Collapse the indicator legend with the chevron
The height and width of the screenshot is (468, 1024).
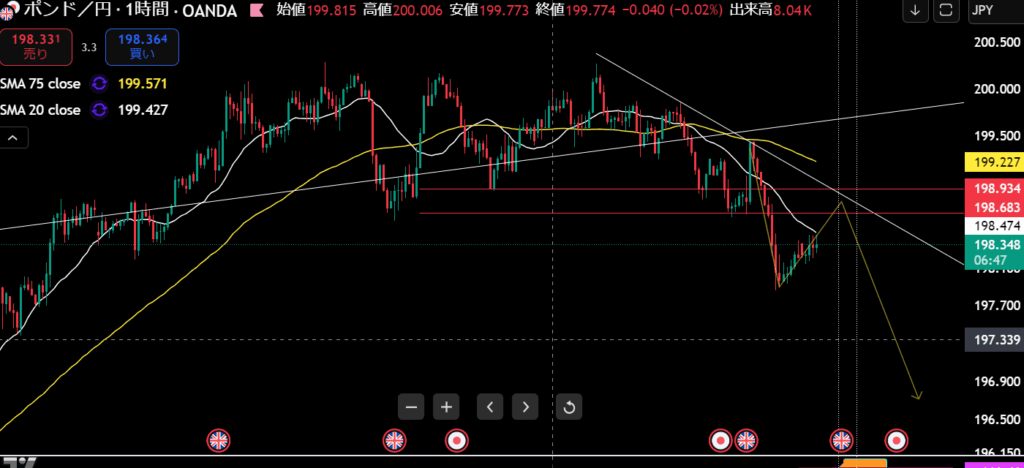pos(13,138)
